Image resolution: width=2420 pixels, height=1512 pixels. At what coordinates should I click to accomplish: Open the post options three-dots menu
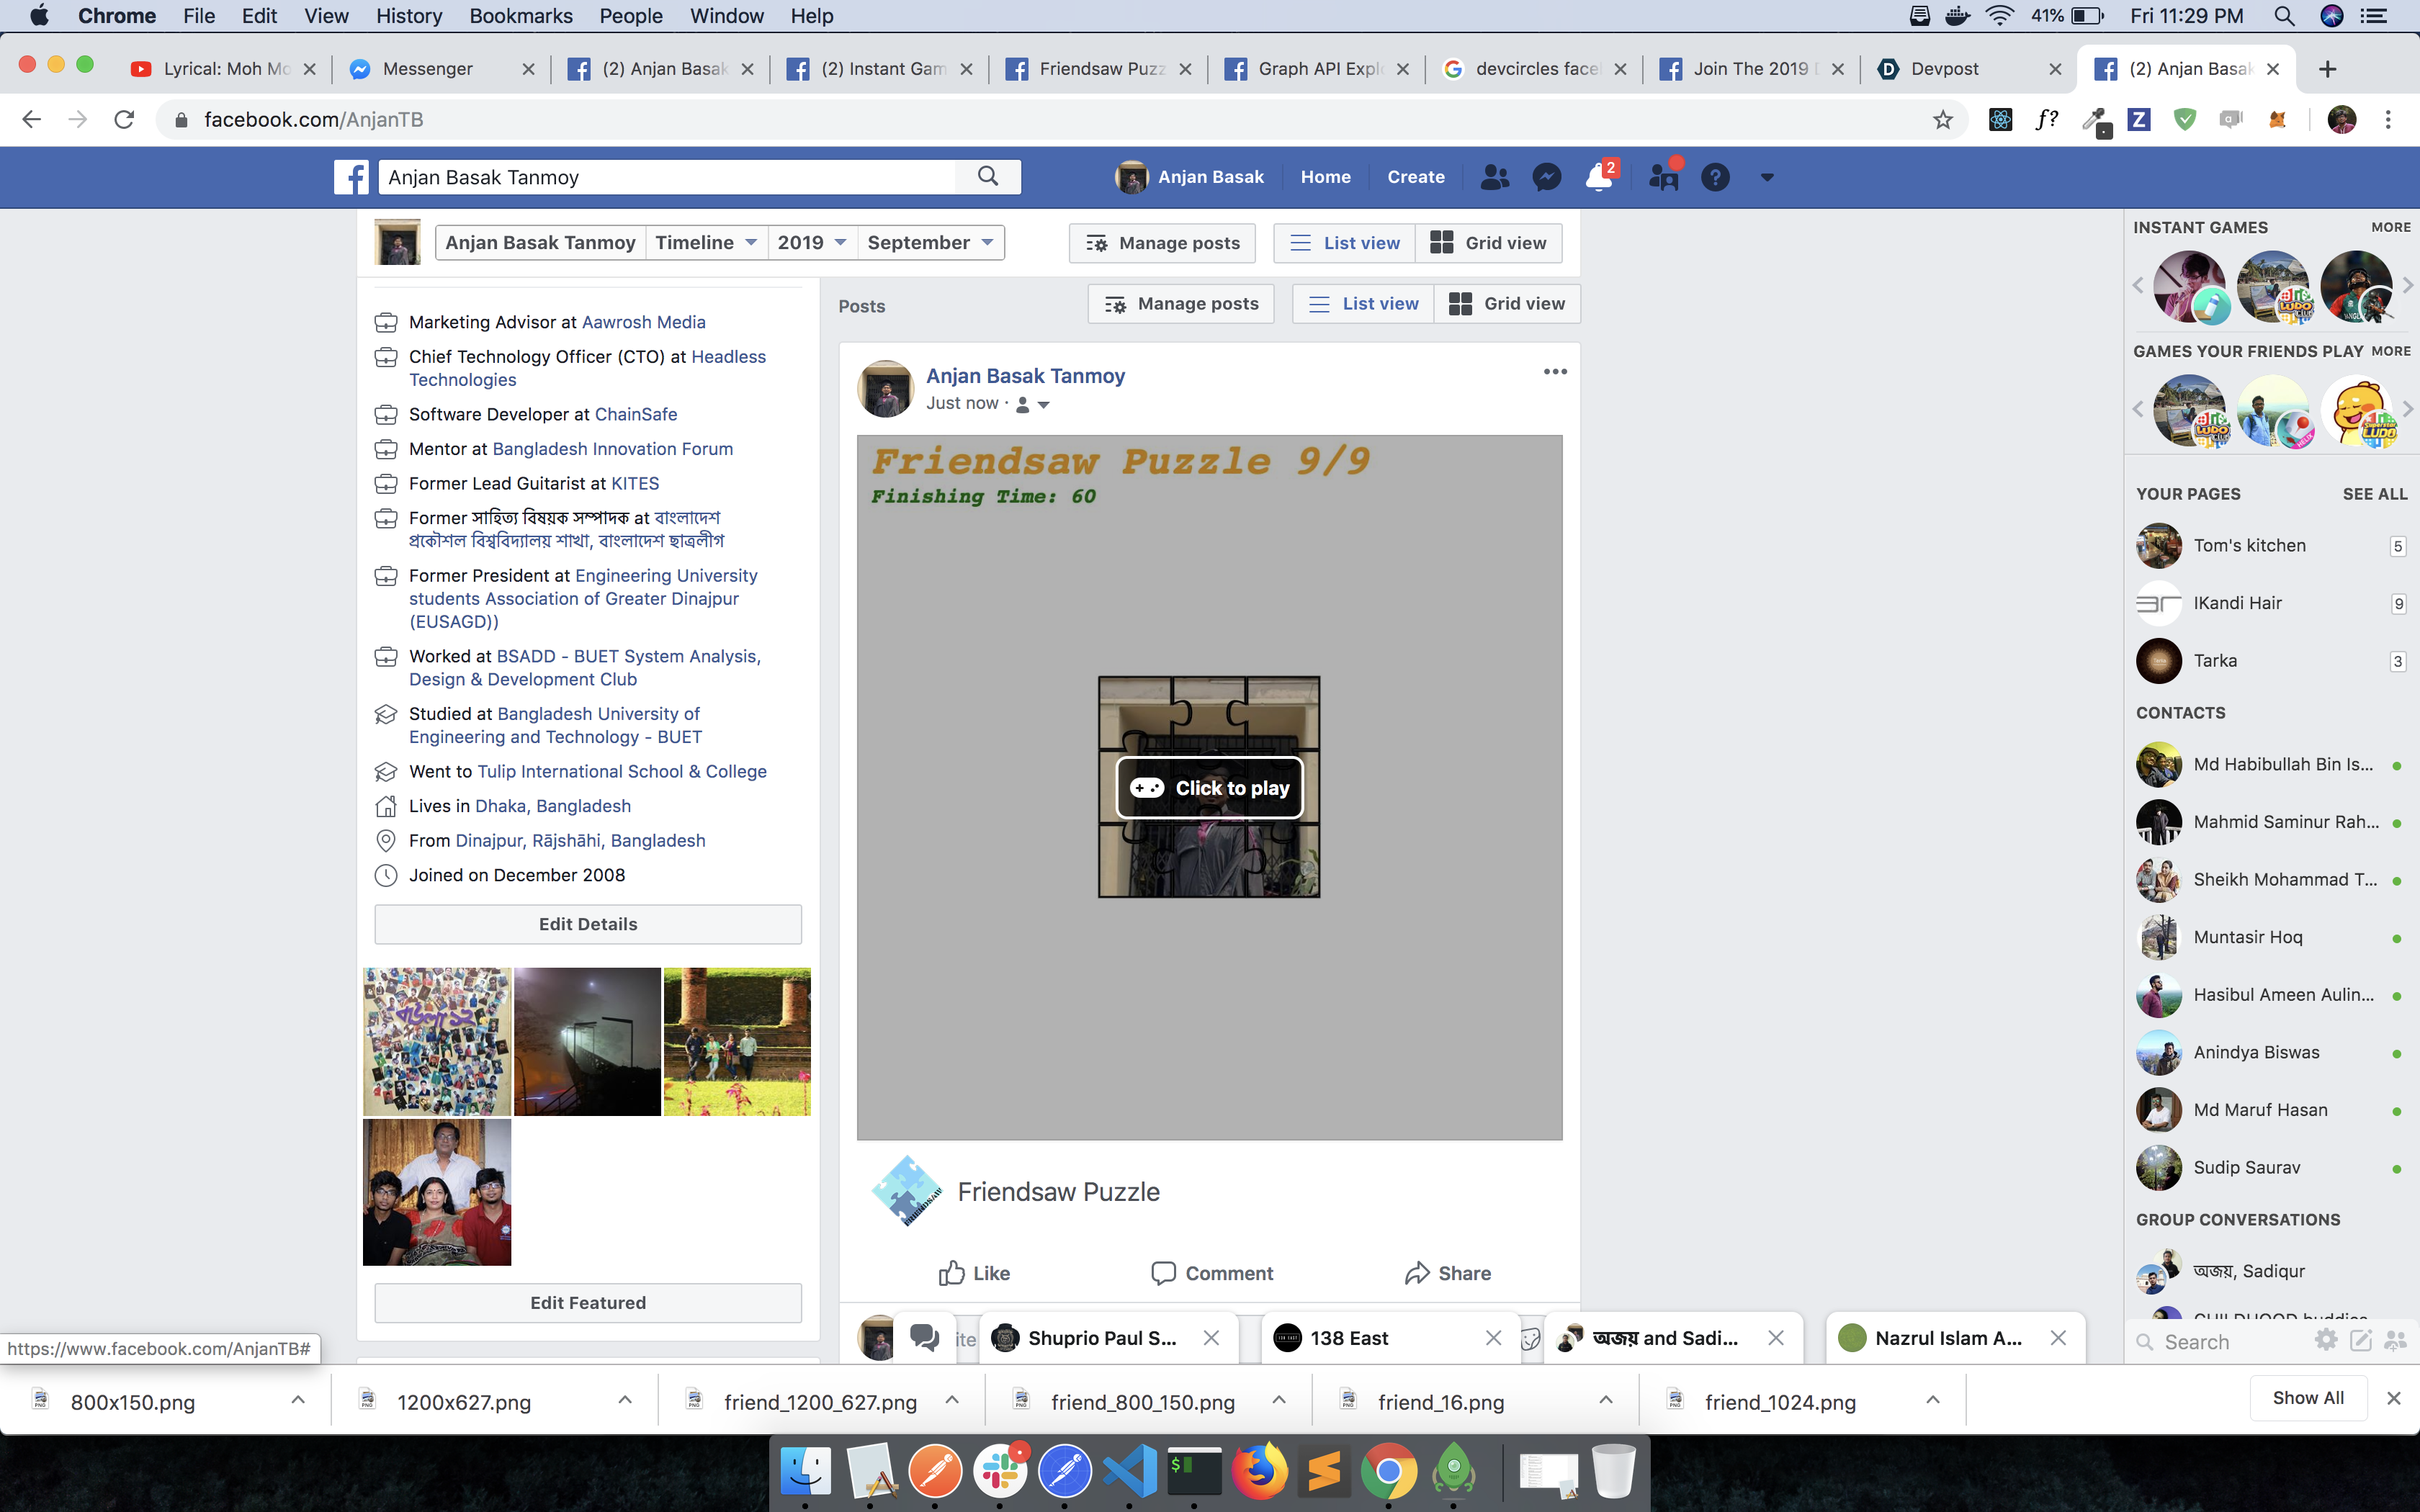(x=1554, y=372)
